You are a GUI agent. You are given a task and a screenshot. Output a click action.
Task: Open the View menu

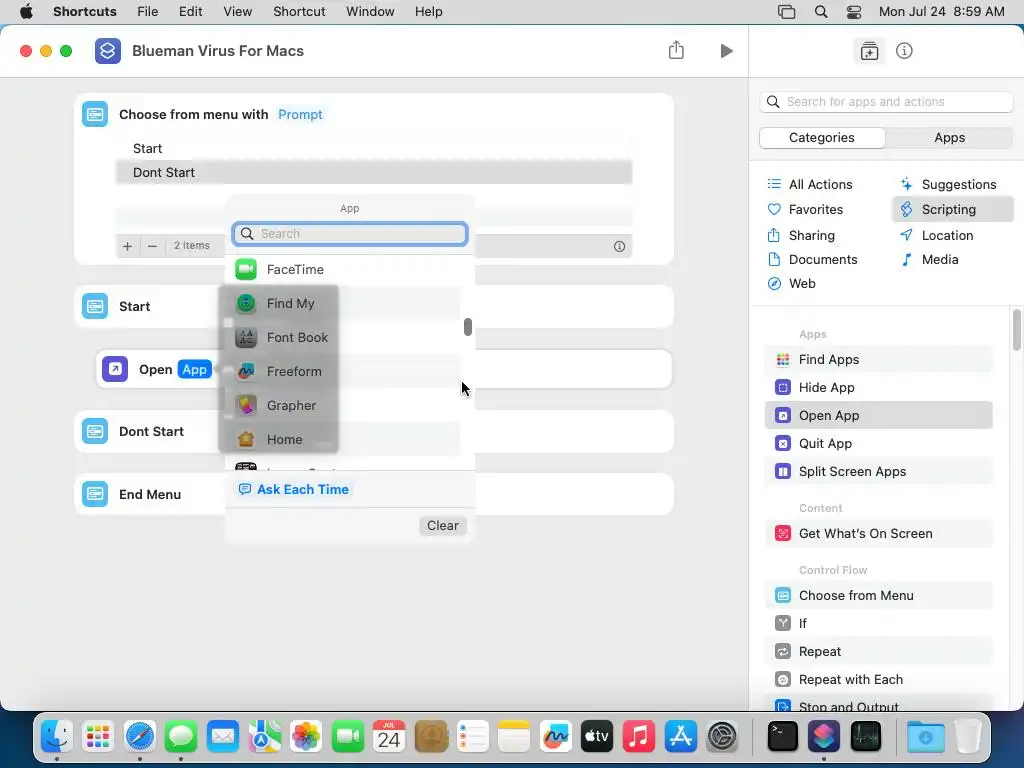pos(238,12)
